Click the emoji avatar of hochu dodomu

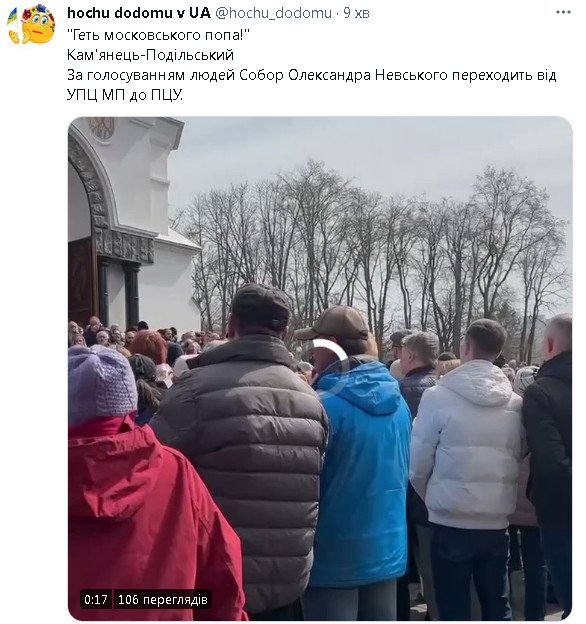(x=31, y=24)
